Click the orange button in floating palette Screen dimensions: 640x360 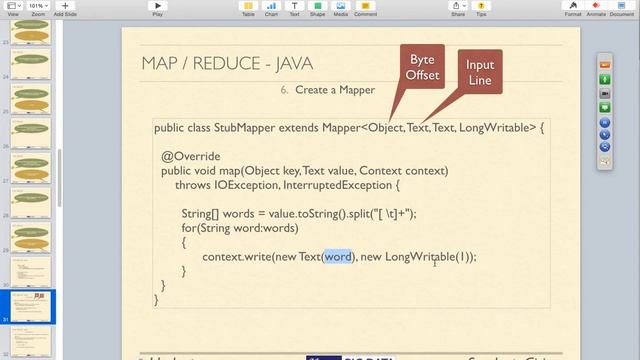(605, 65)
